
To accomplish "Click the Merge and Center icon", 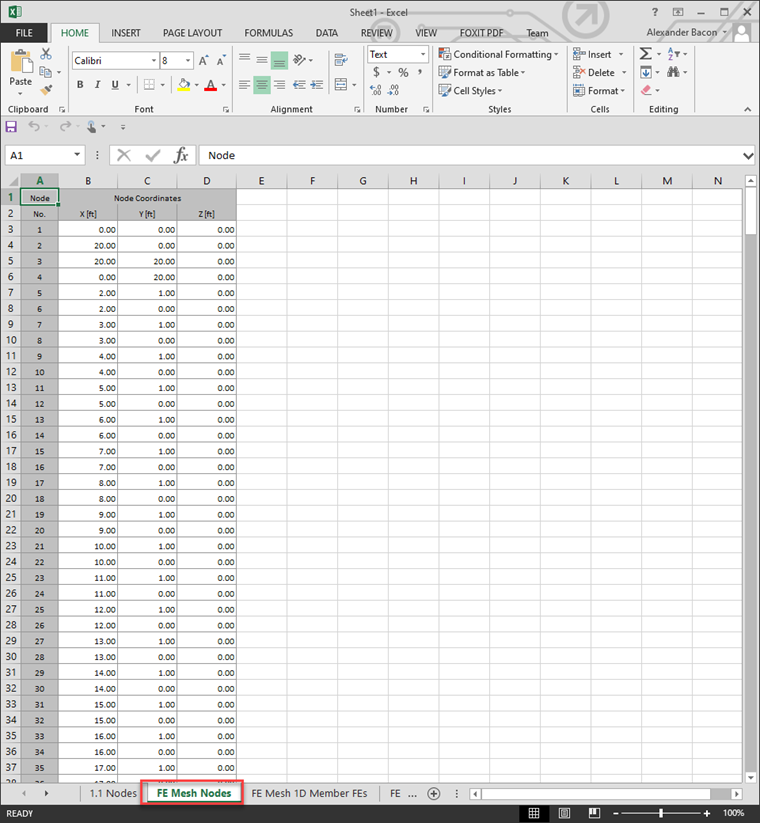I will click(x=341, y=84).
